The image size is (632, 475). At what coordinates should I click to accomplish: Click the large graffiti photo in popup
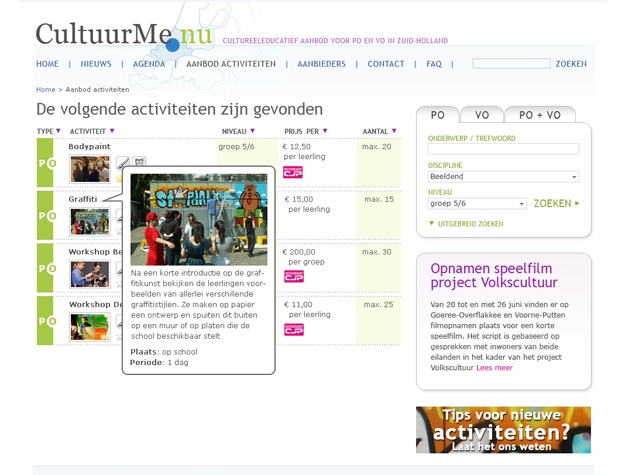(199, 219)
